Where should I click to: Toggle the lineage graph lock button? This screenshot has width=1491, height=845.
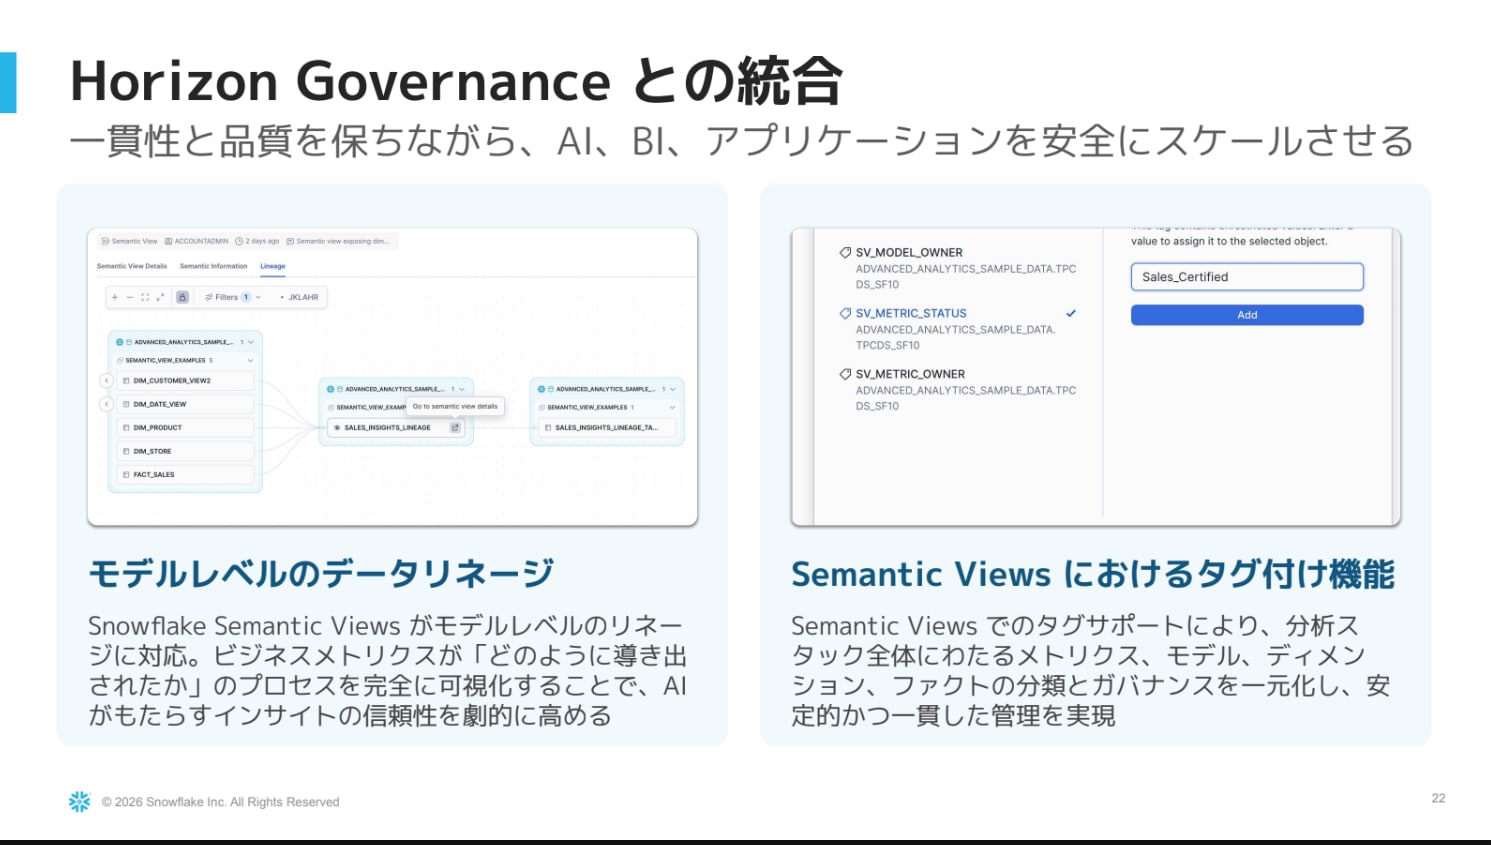click(x=182, y=297)
